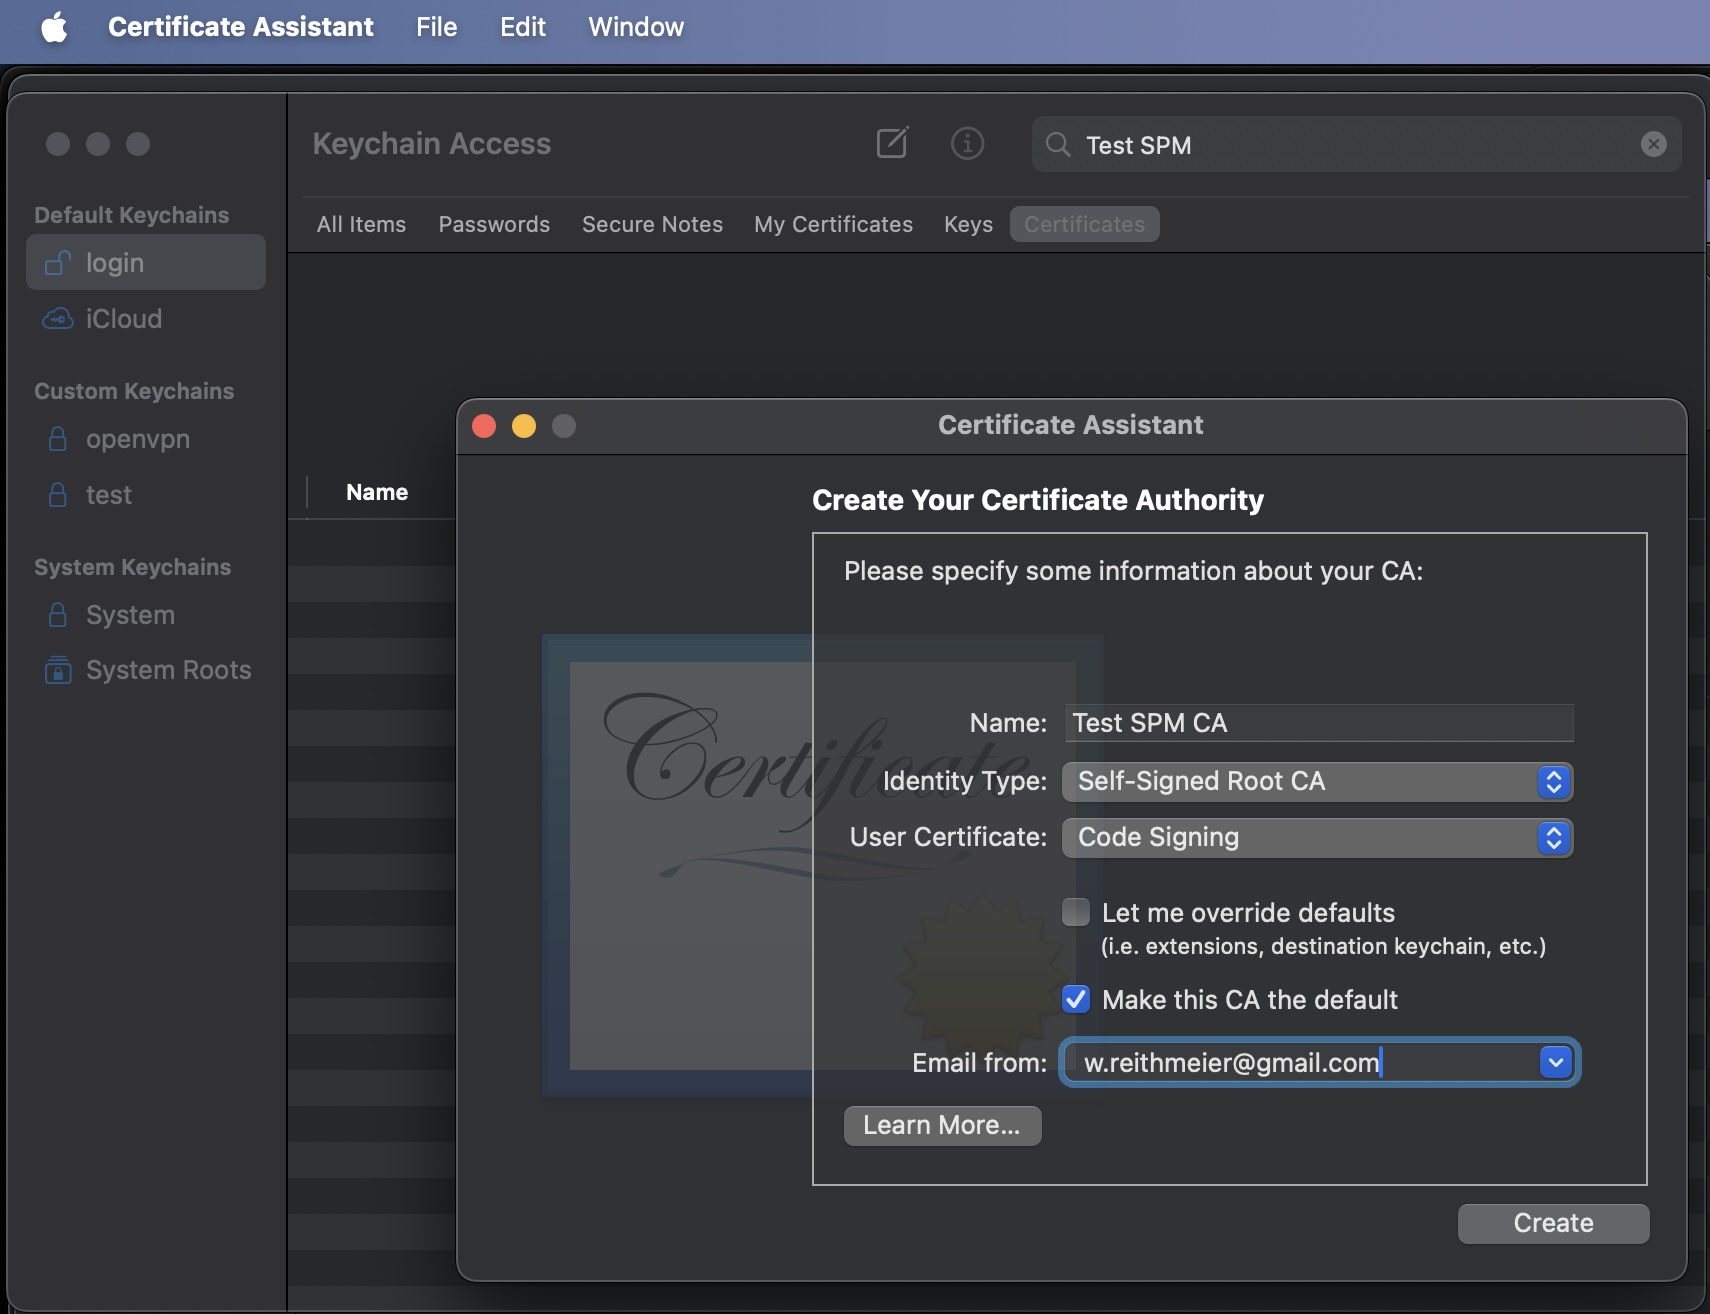The image size is (1710, 1314).
Task: Uncheck Make this CA the default
Action: pos(1076,999)
